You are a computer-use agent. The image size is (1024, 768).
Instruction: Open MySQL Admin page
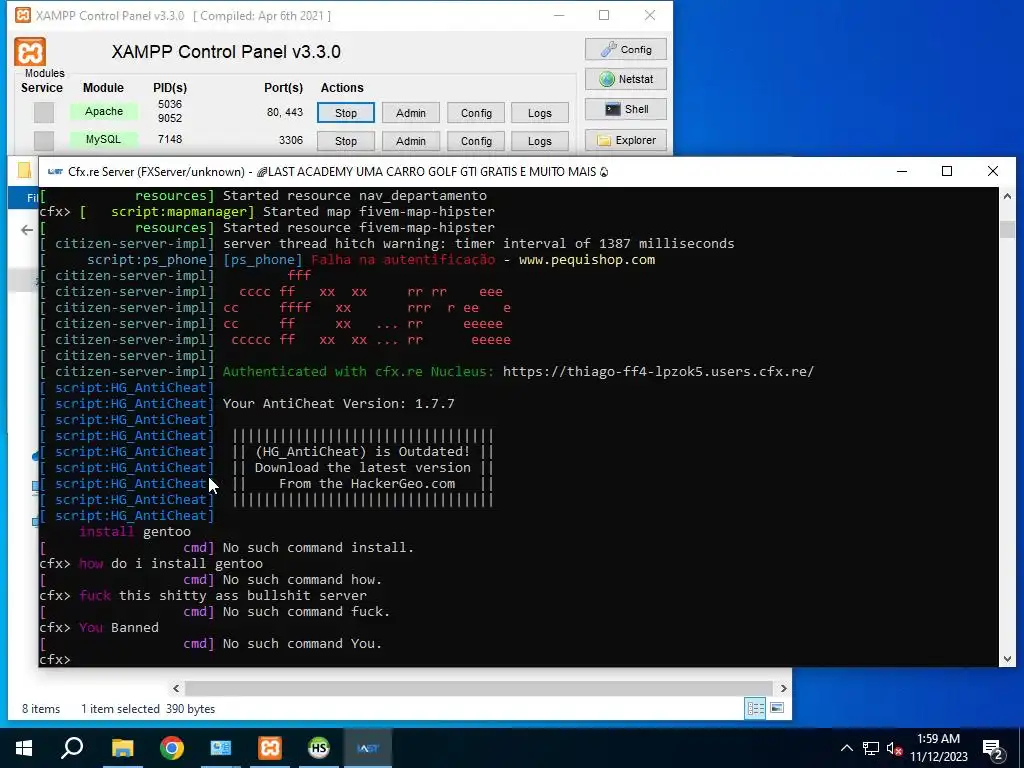click(x=410, y=141)
